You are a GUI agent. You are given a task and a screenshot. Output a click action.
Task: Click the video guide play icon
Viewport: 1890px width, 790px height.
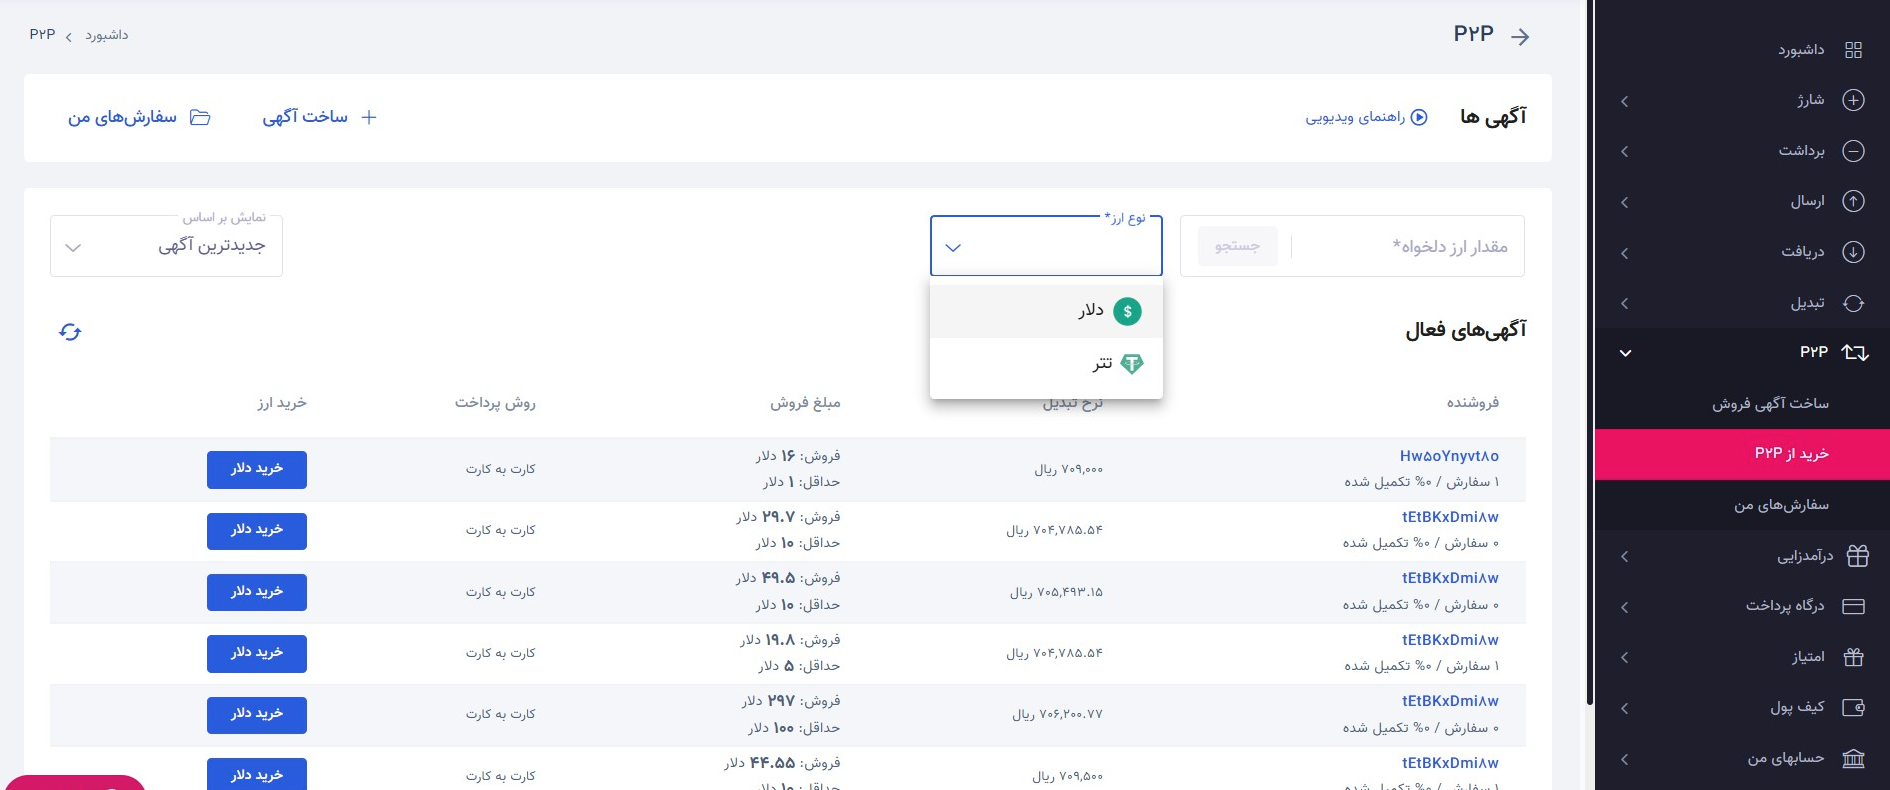[1418, 117]
